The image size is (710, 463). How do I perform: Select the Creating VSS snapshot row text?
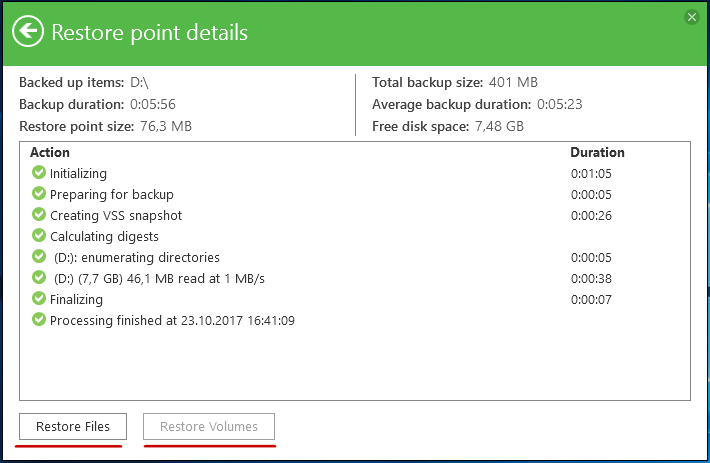116,215
